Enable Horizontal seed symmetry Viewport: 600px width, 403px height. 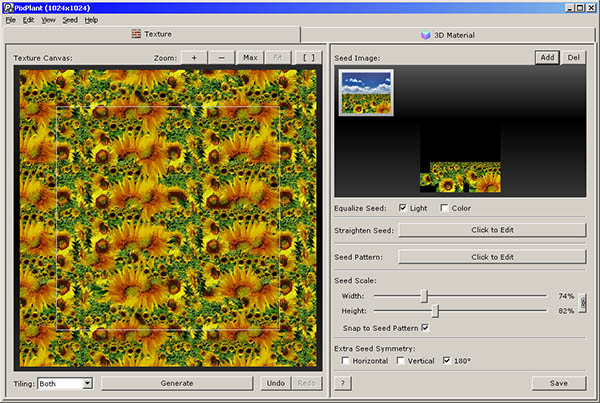346,360
